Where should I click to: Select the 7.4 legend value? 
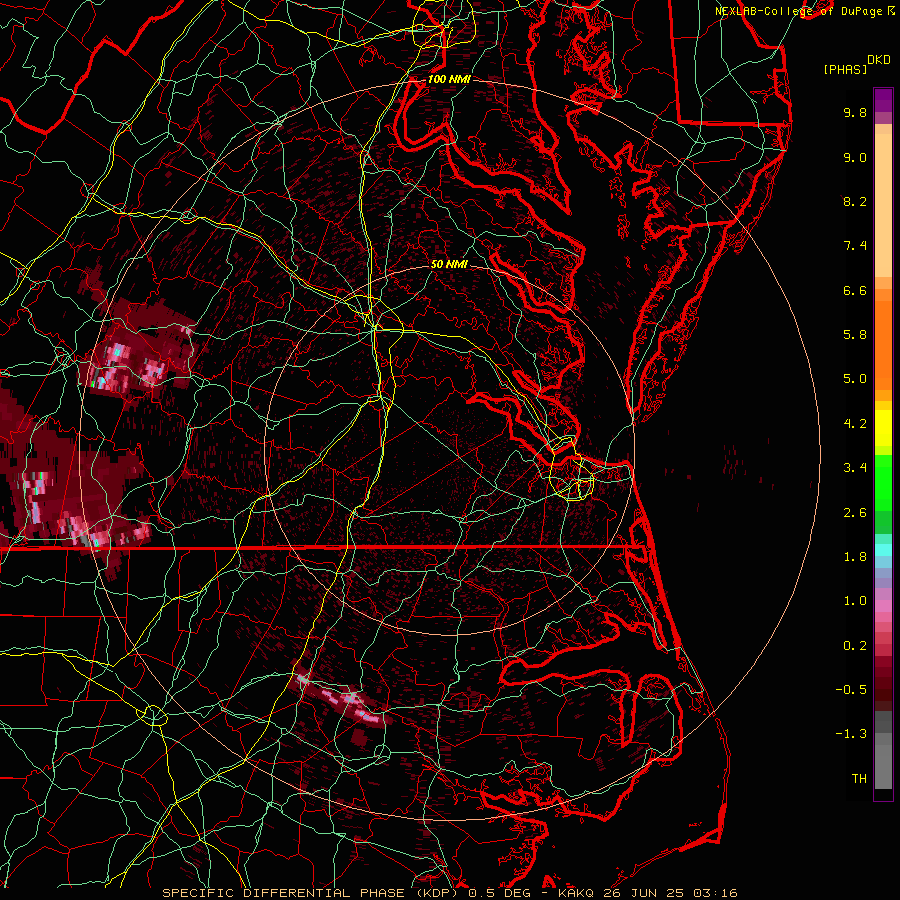855,246
